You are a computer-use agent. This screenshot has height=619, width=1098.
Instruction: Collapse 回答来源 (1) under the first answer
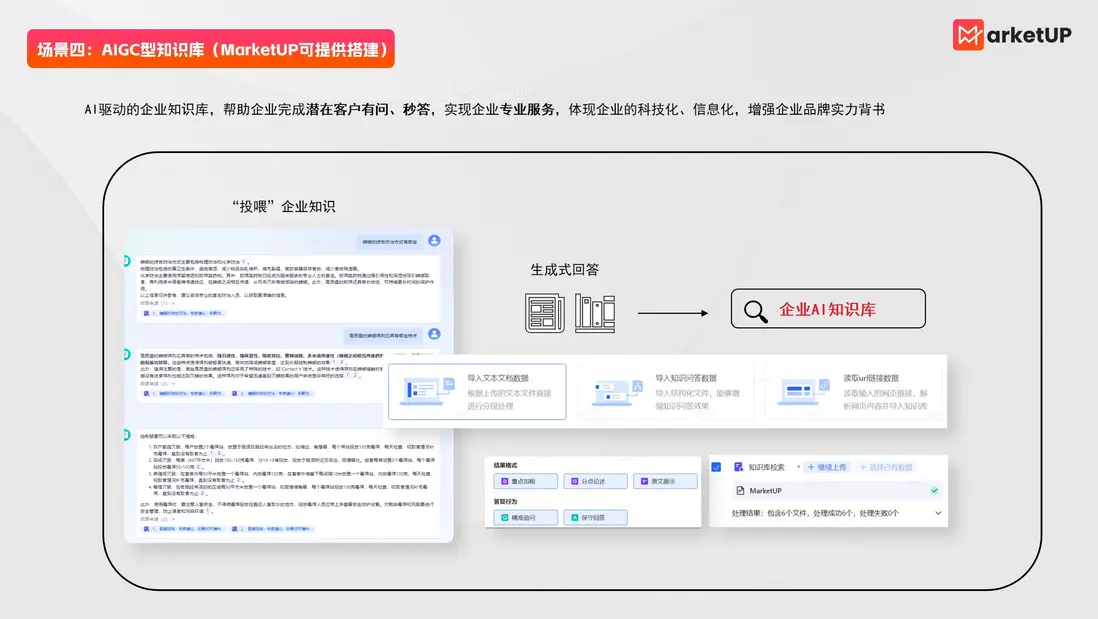(157, 303)
